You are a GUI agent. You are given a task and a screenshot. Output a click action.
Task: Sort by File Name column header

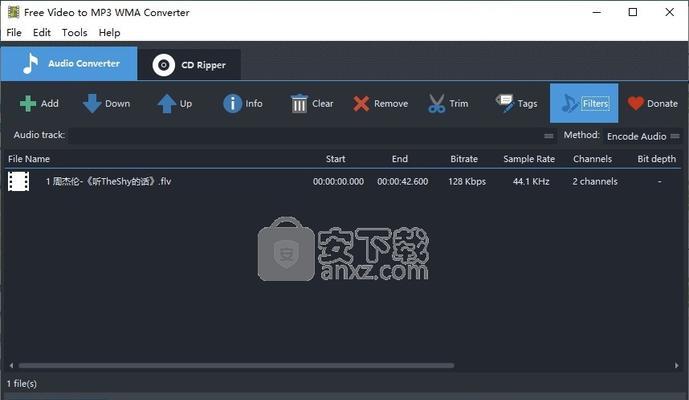tap(29, 159)
